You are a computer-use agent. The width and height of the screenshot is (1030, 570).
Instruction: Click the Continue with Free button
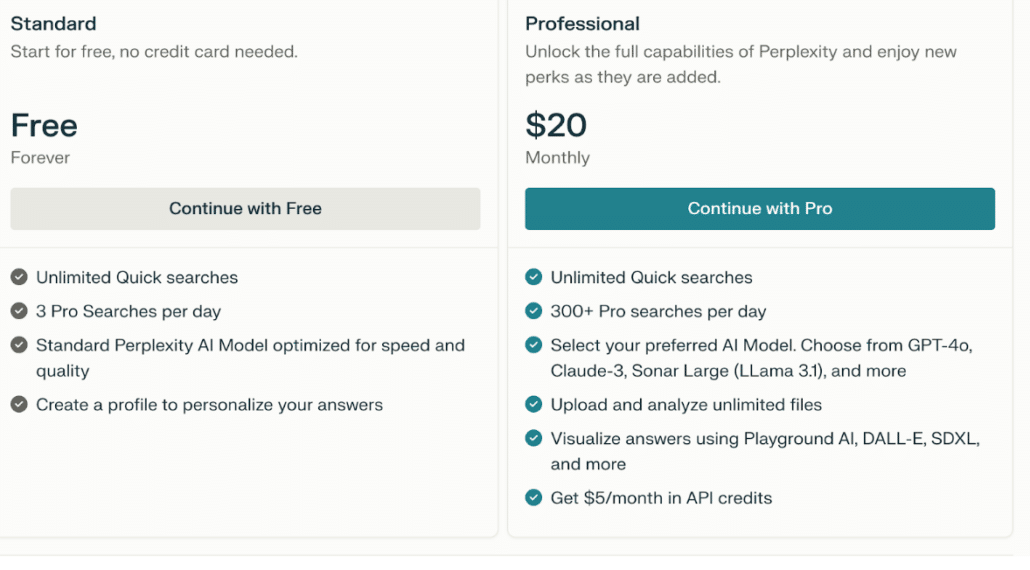click(245, 209)
